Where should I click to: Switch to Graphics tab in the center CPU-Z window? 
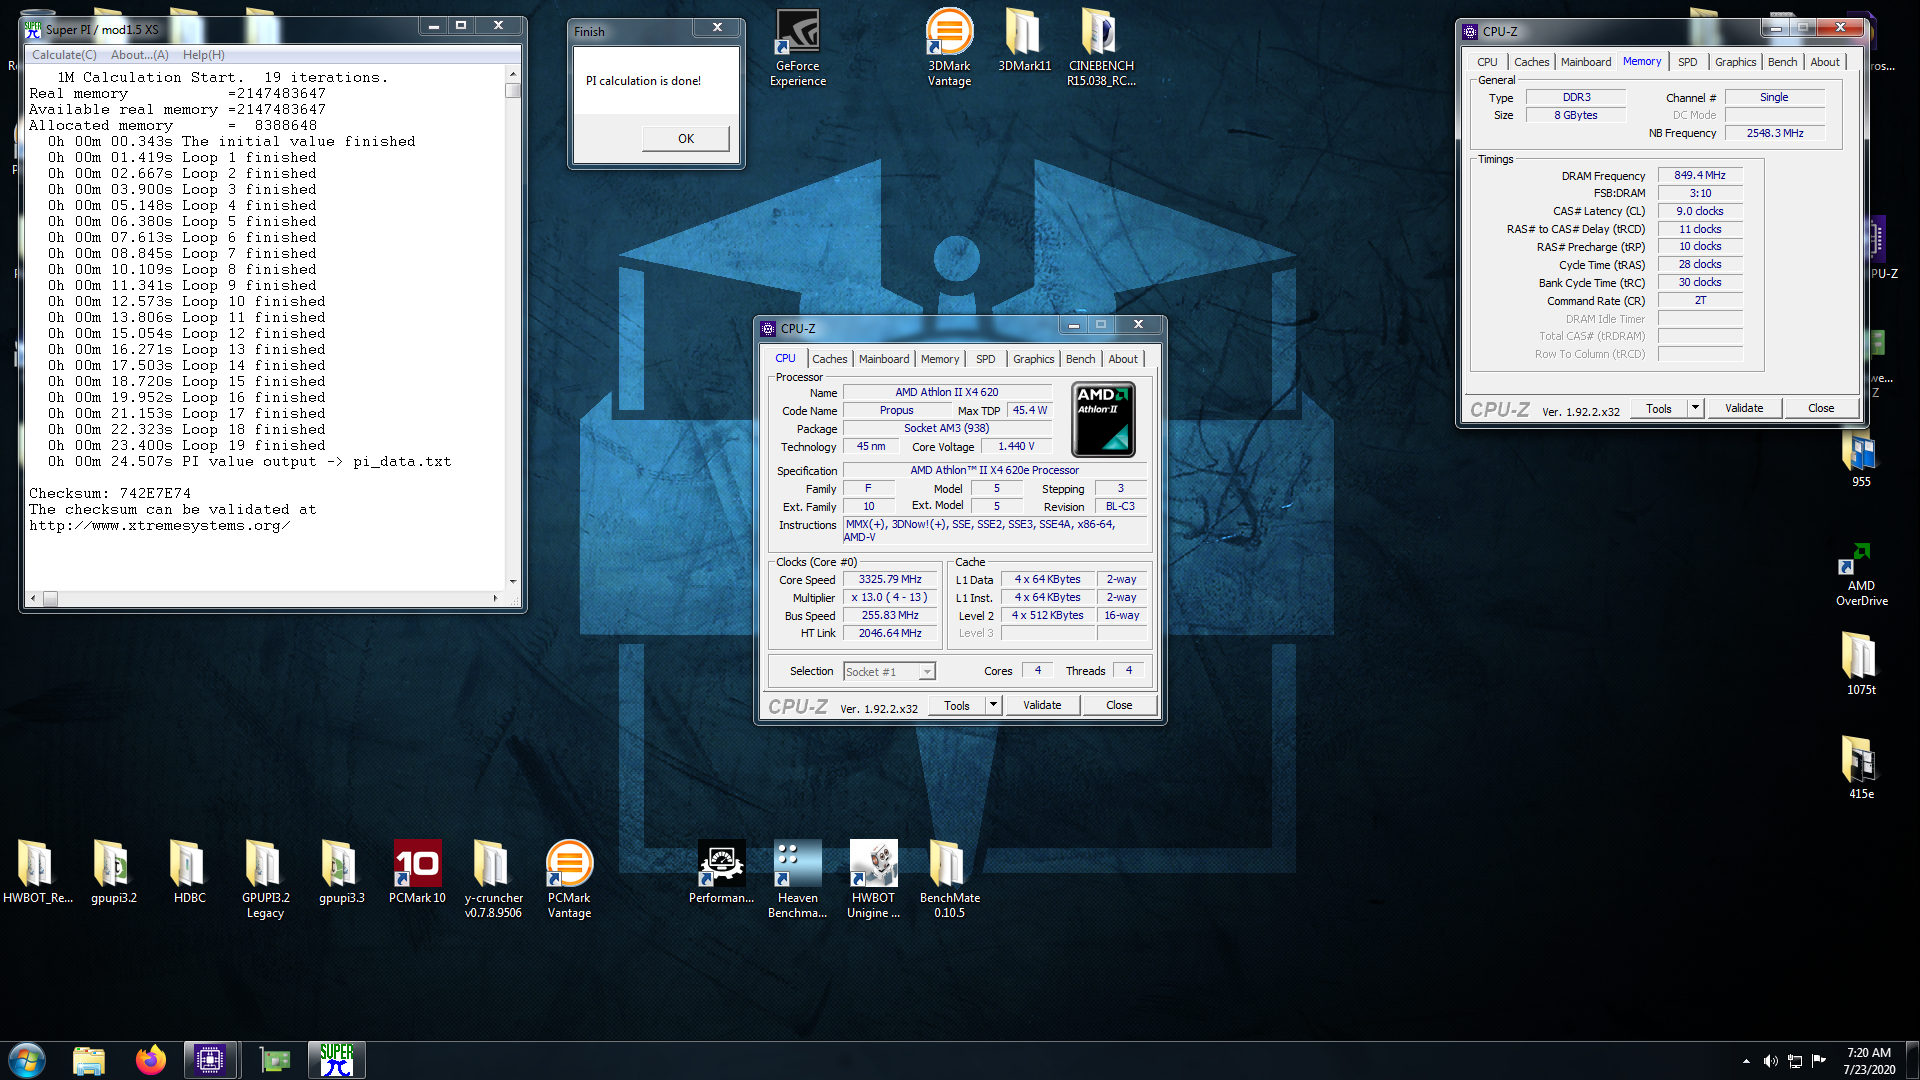1033,359
